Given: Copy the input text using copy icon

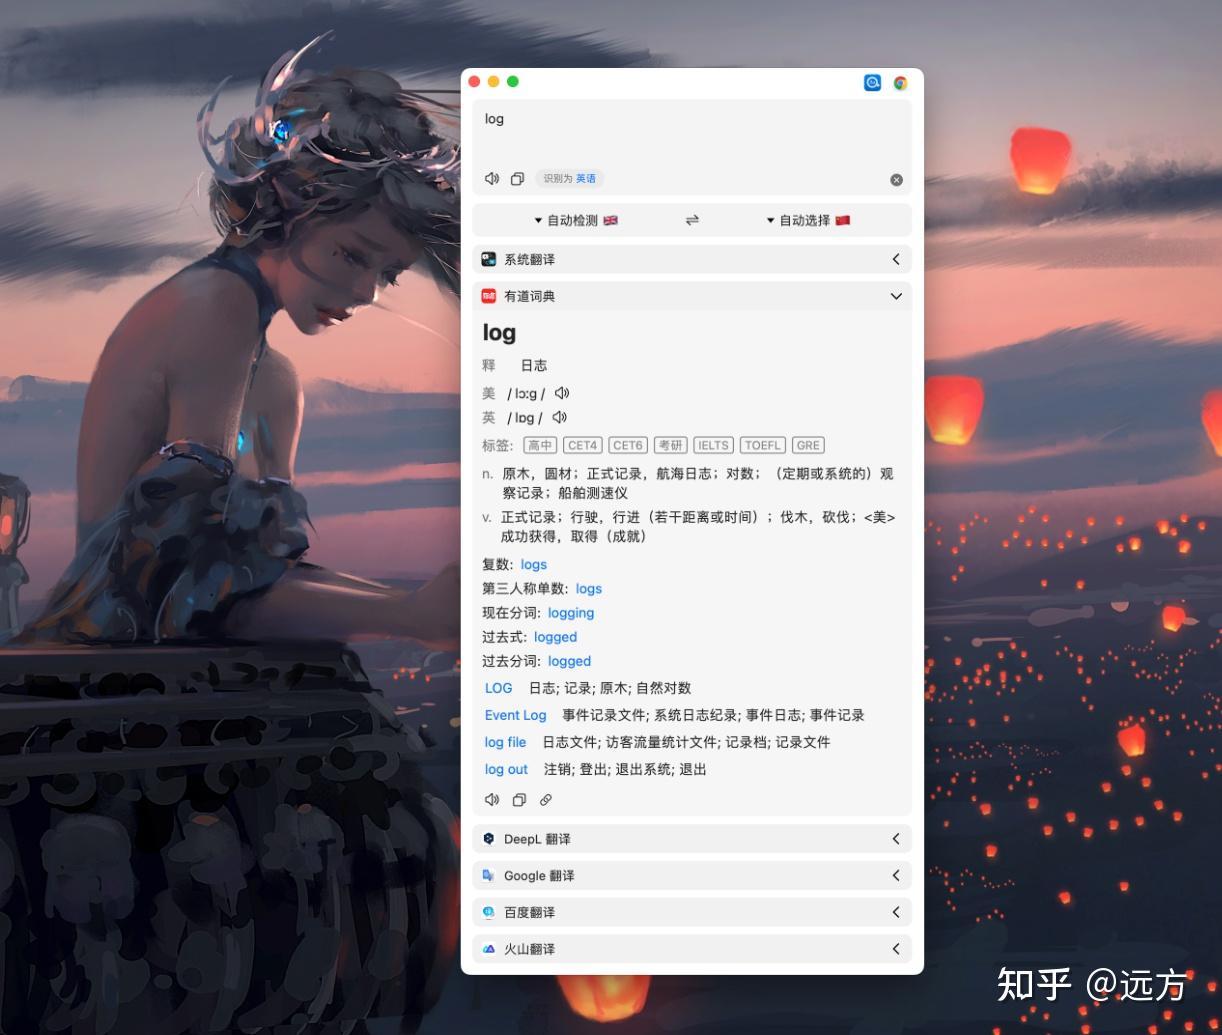Looking at the screenshot, I should point(517,178).
